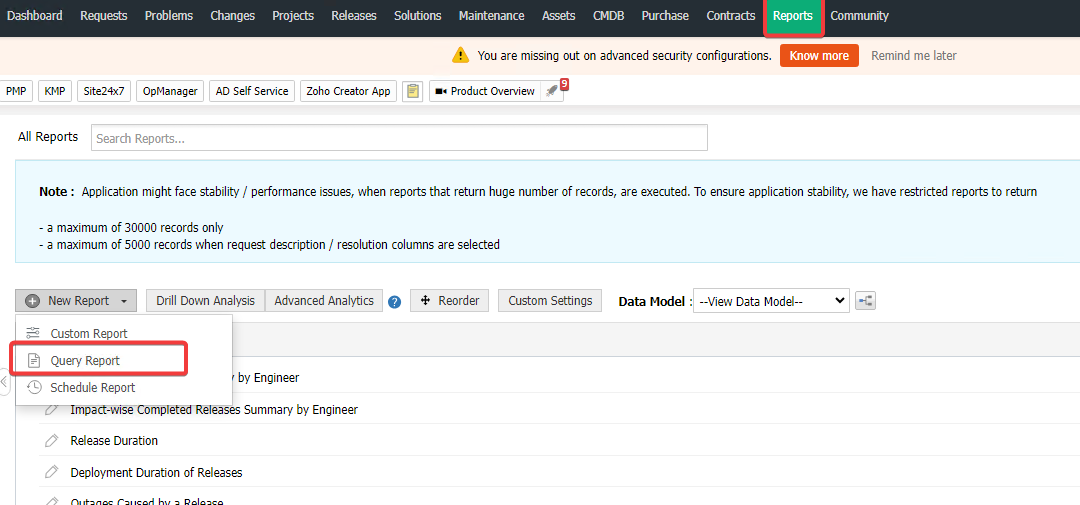This screenshot has width=1080, height=505.
Task: Edit Impact-wise Completed Releases Summary pencil icon
Action: pyautogui.click(x=51, y=410)
